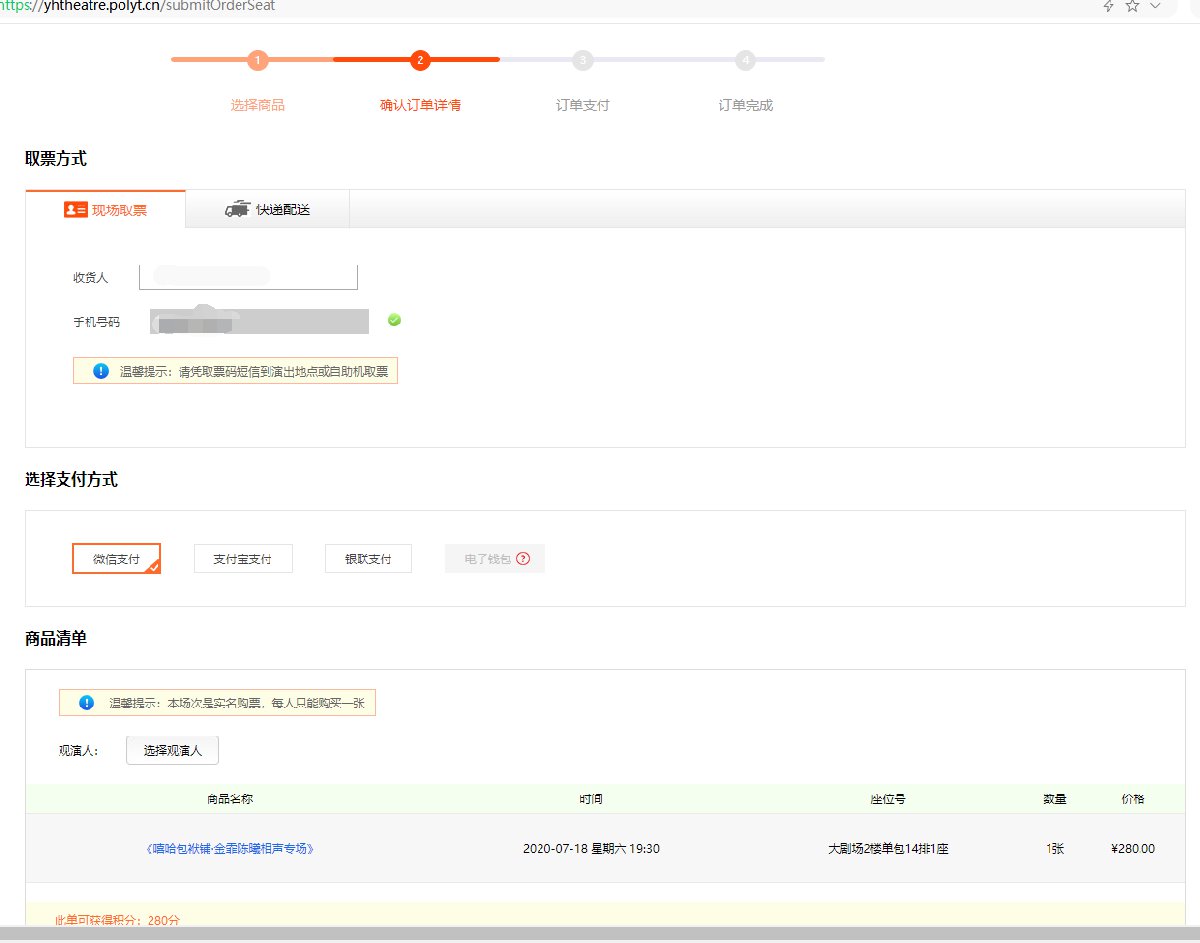Click the blue info icon in real-name notice

pyautogui.click(x=86, y=702)
